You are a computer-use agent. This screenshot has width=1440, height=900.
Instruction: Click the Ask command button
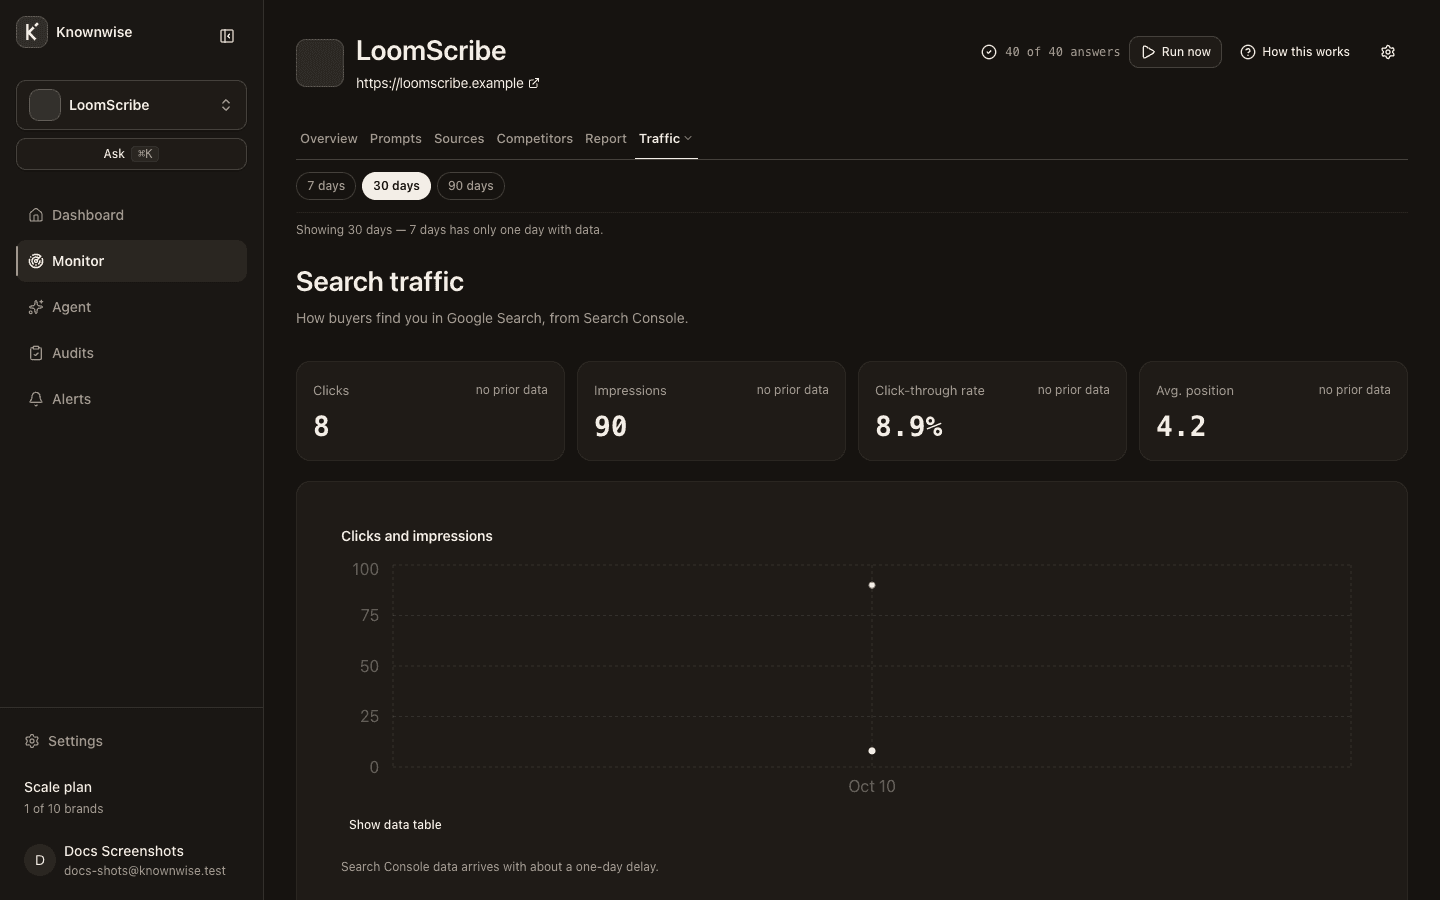tap(131, 154)
